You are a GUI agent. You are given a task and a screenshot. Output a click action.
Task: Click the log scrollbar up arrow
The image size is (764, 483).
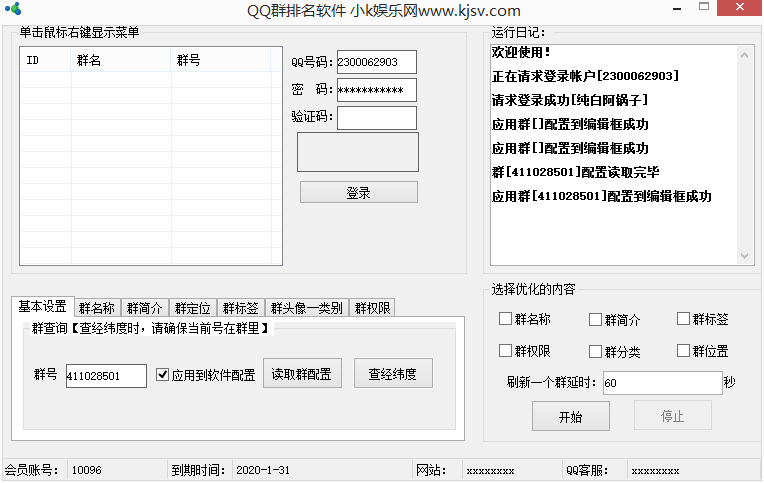point(744,55)
